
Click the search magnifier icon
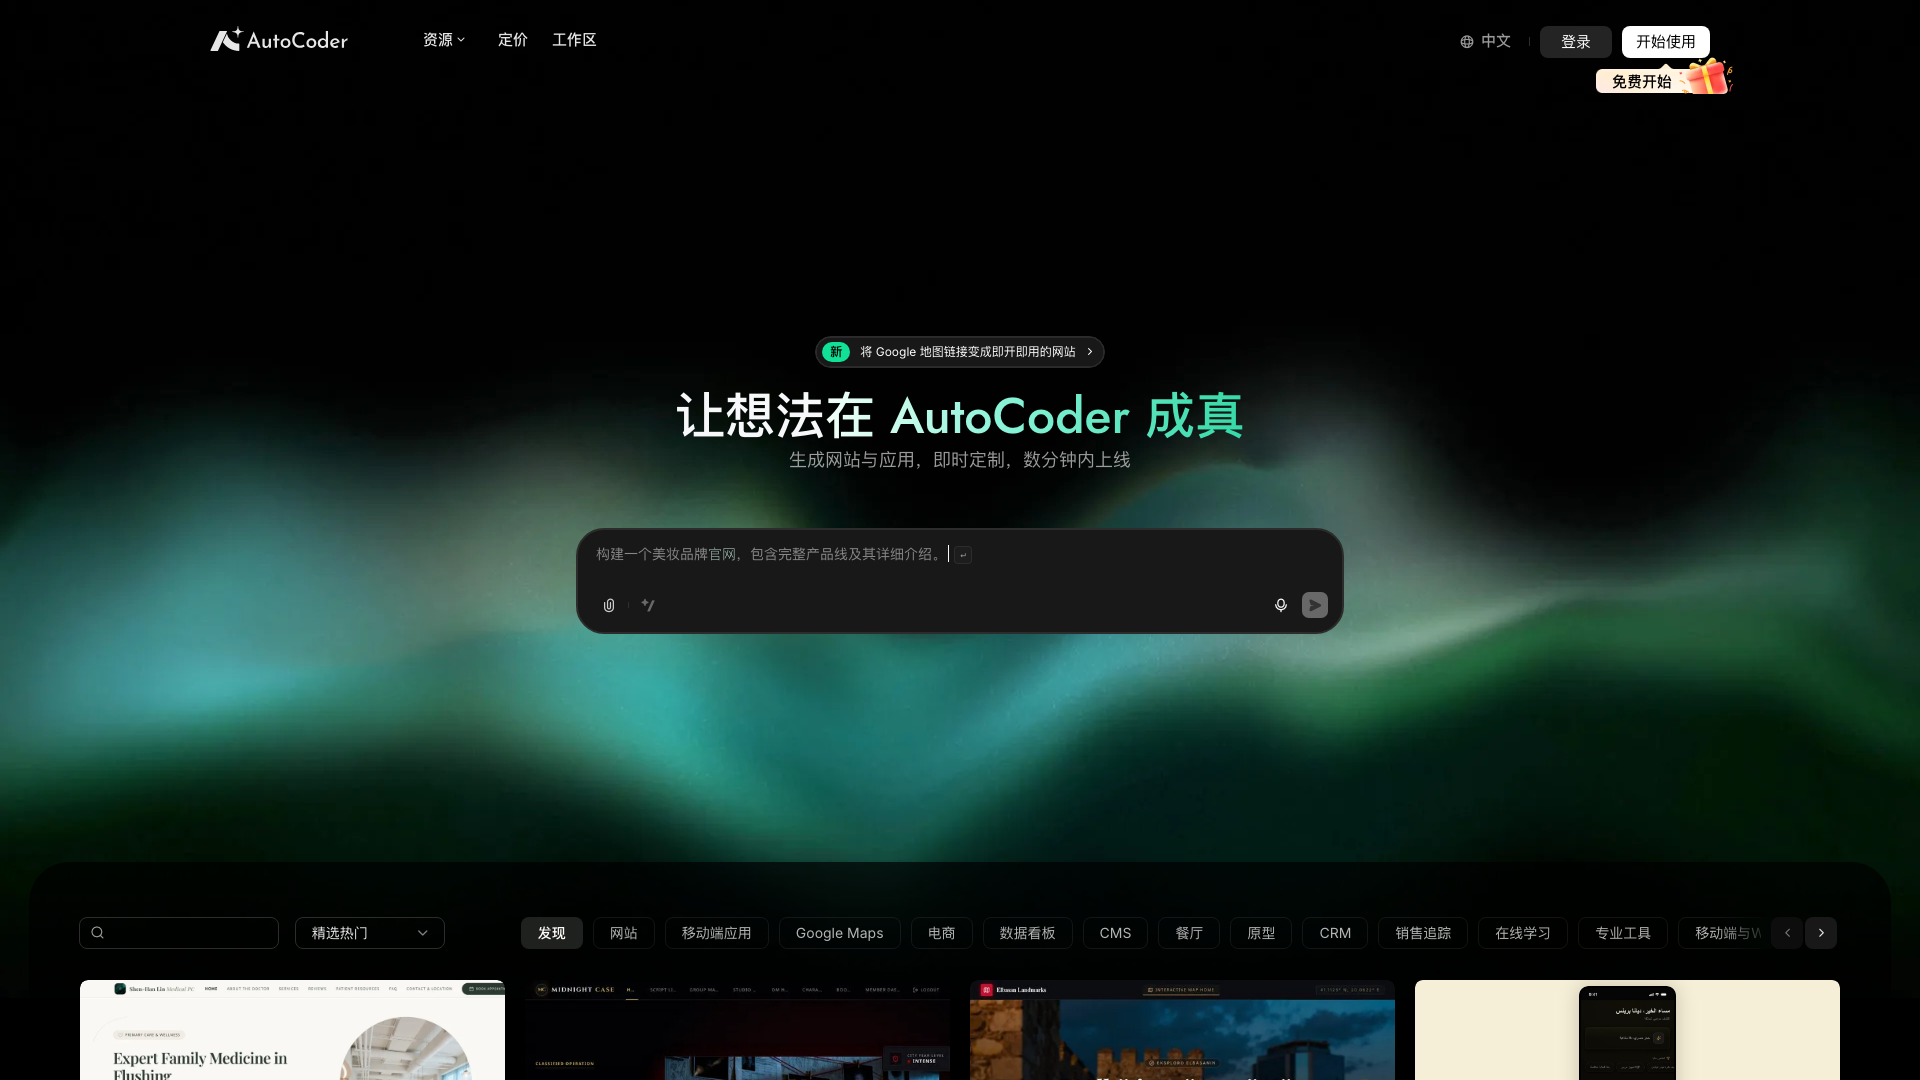coord(98,933)
